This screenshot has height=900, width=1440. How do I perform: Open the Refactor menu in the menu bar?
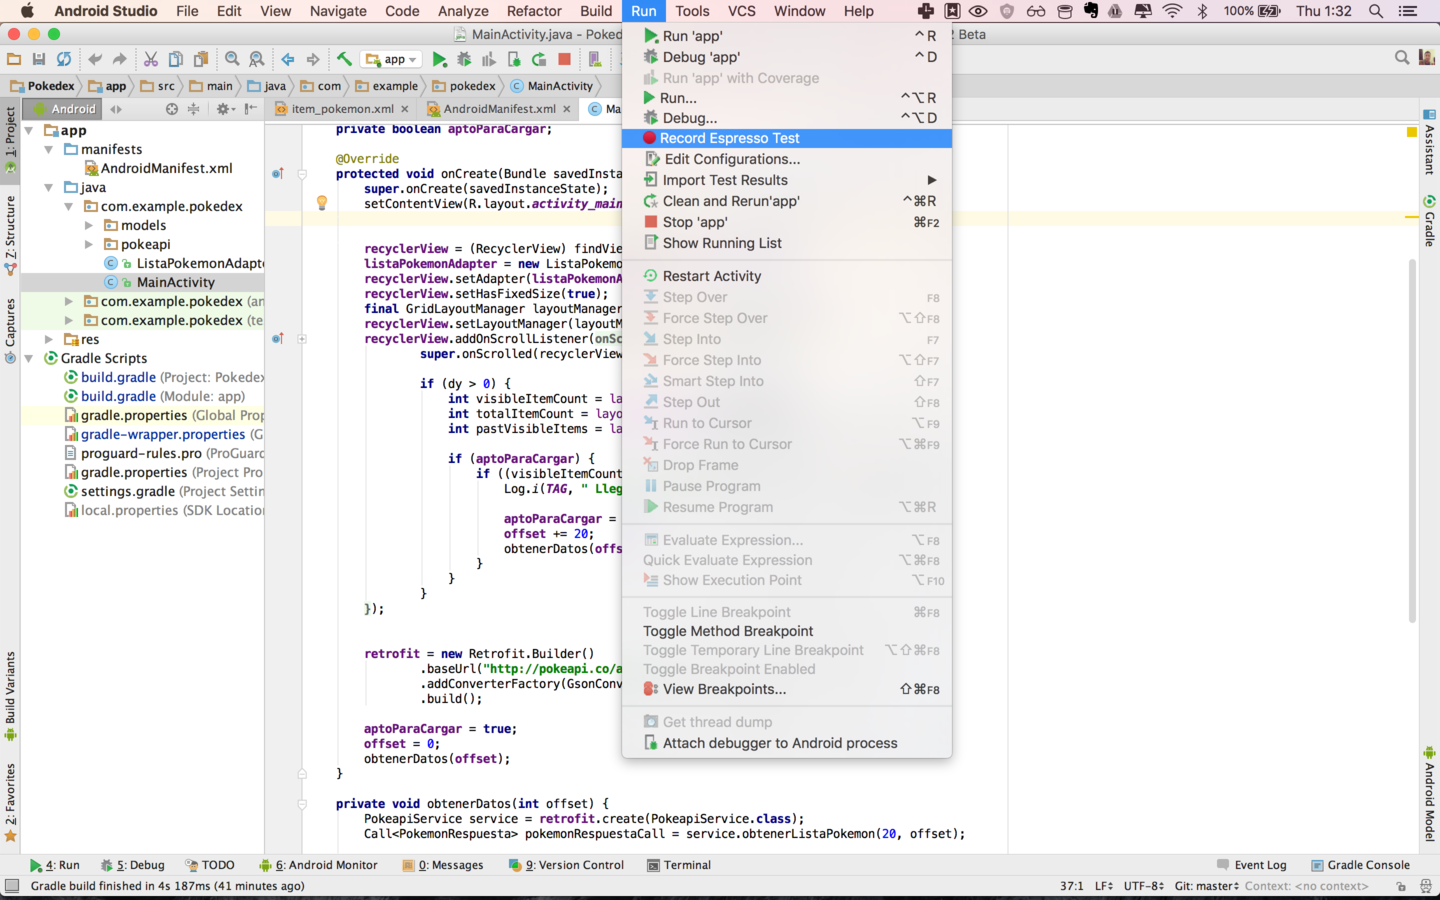[534, 11]
